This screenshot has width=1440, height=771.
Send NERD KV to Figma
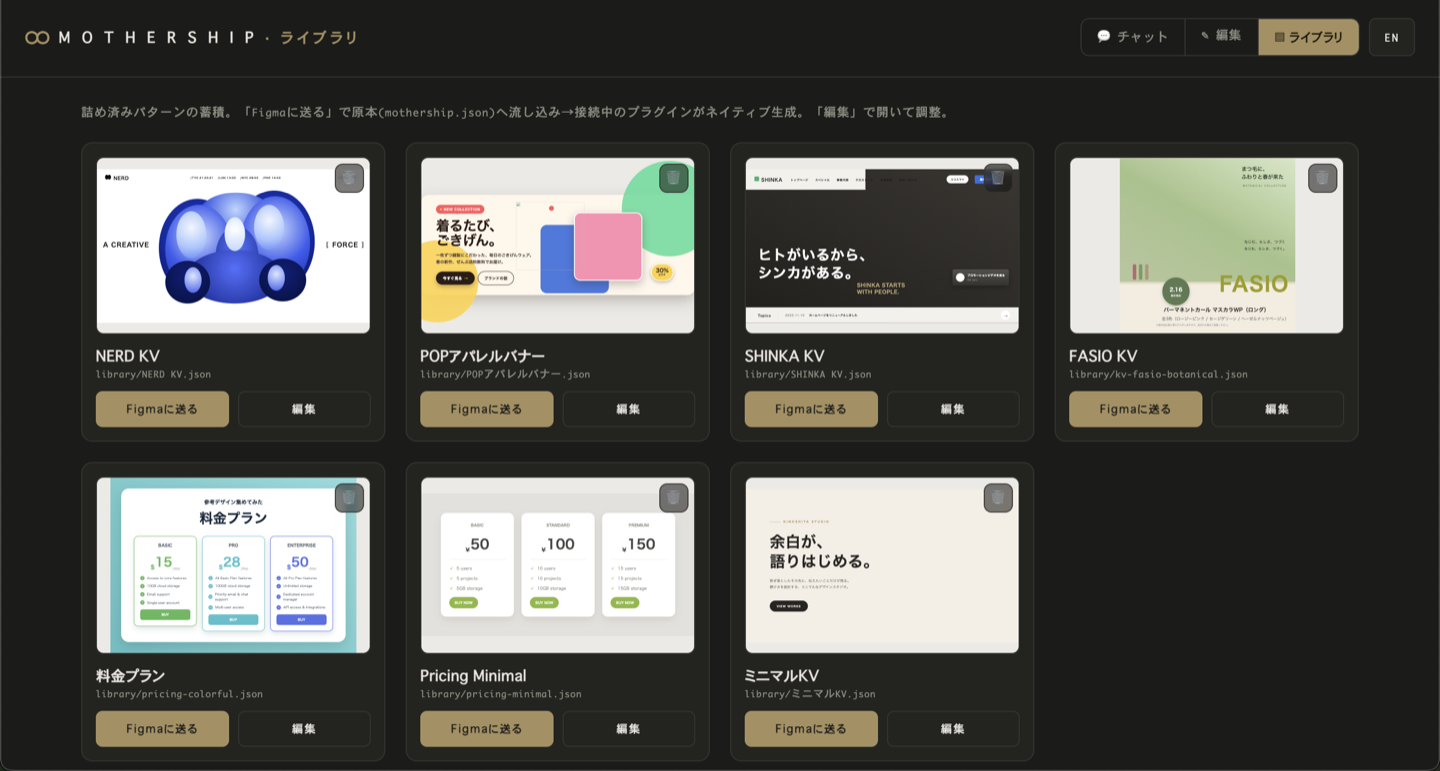point(162,409)
